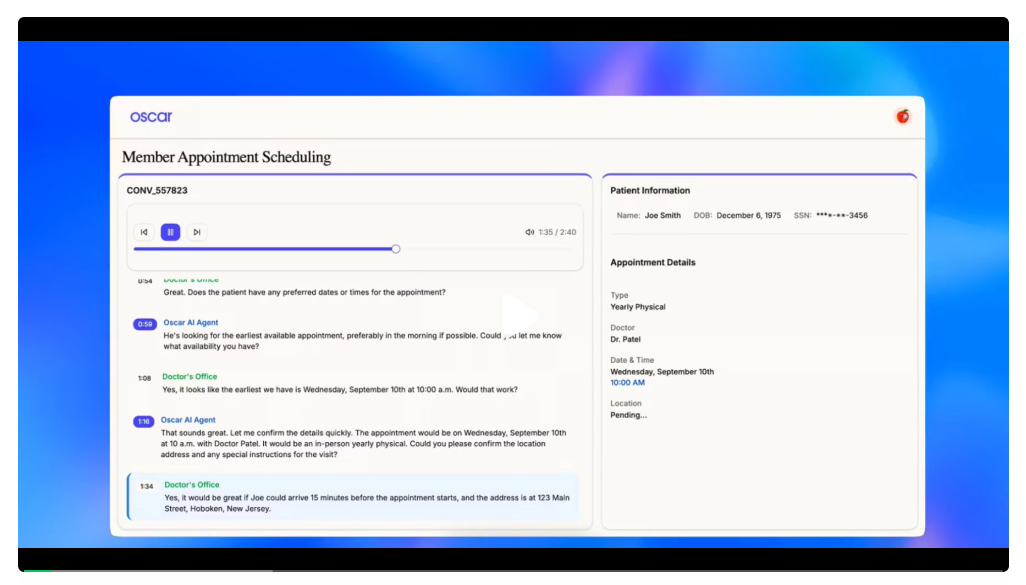Screen dimensions: 1026x585
Task: Click the message about earliest available appointment
Action: point(363,341)
